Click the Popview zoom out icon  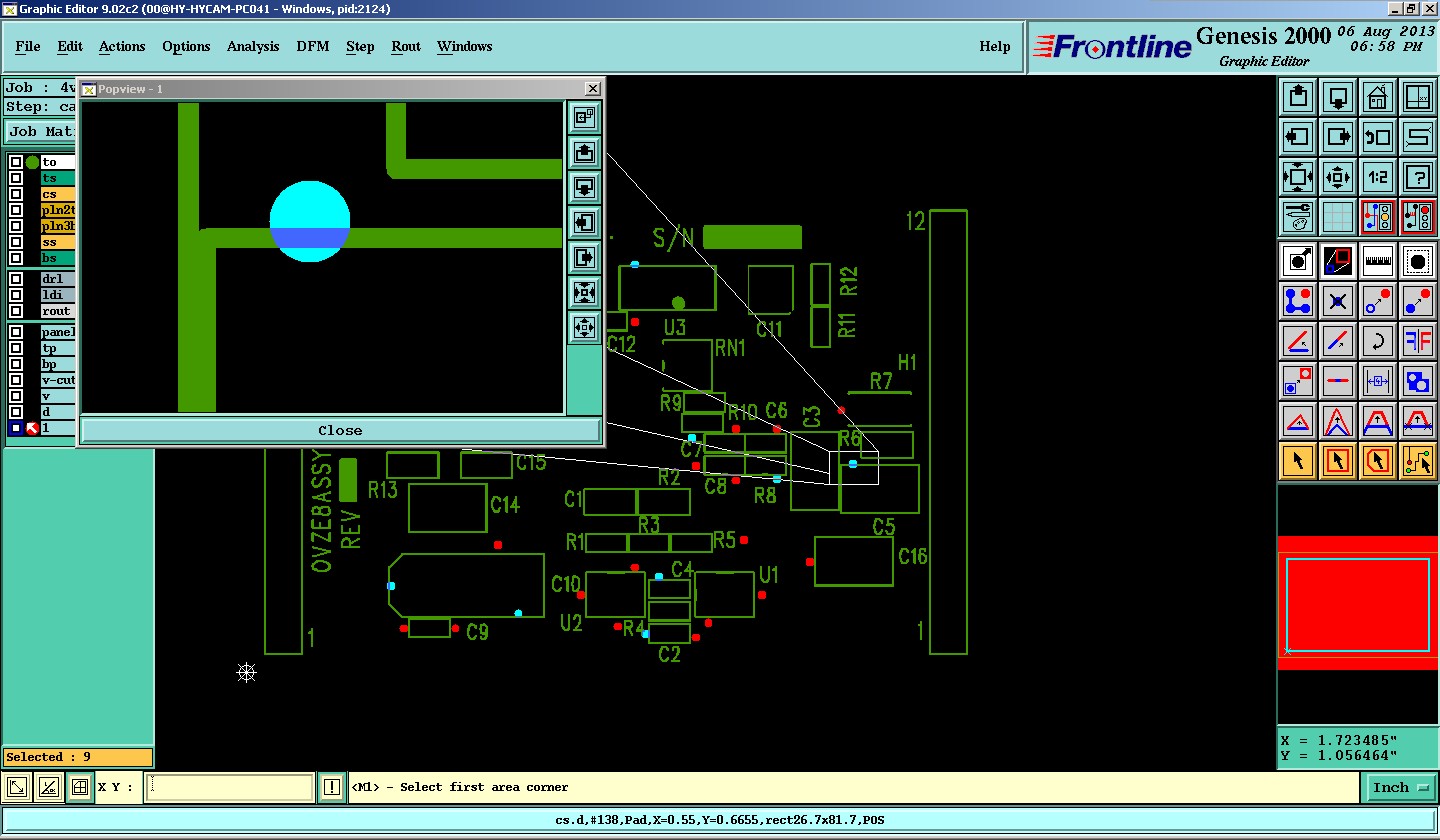[x=585, y=327]
